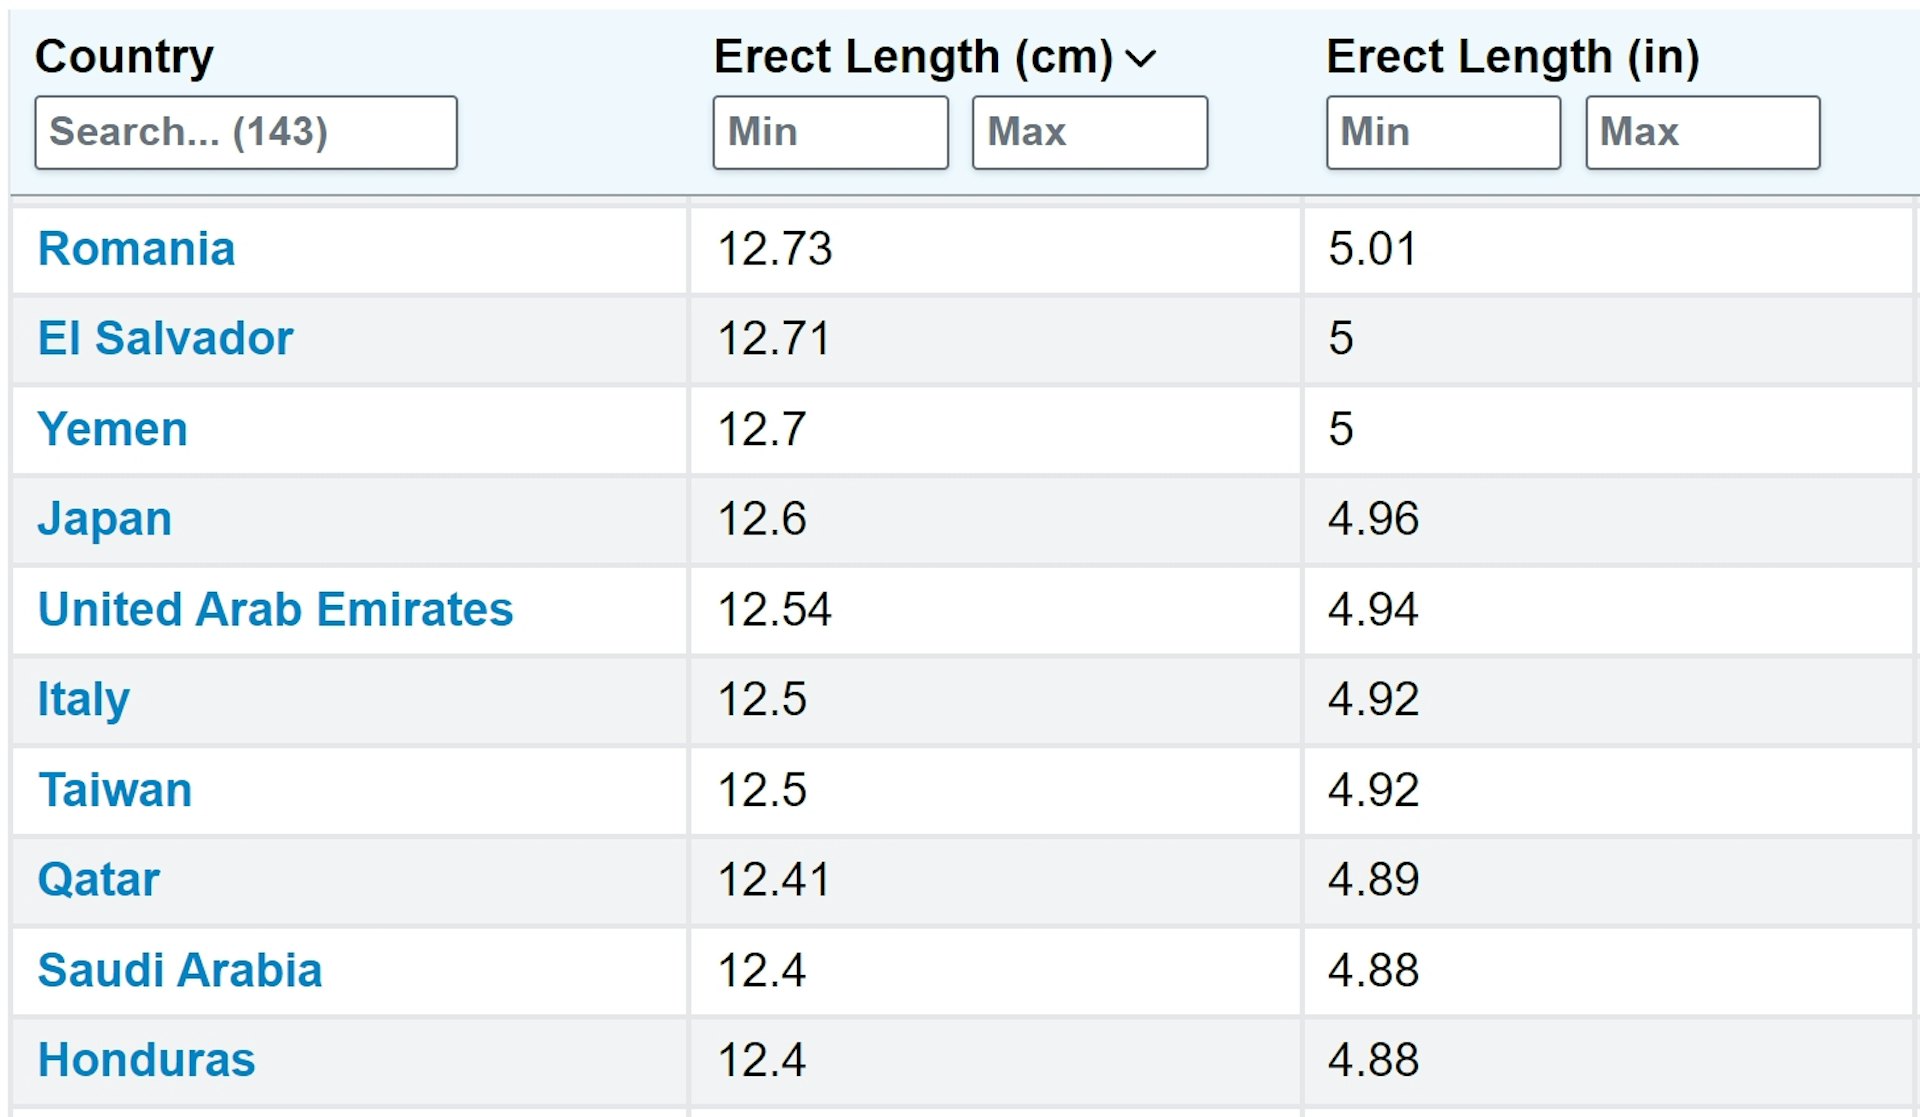Open the Romania country link
1920x1117 pixels.
pos(136,249)
